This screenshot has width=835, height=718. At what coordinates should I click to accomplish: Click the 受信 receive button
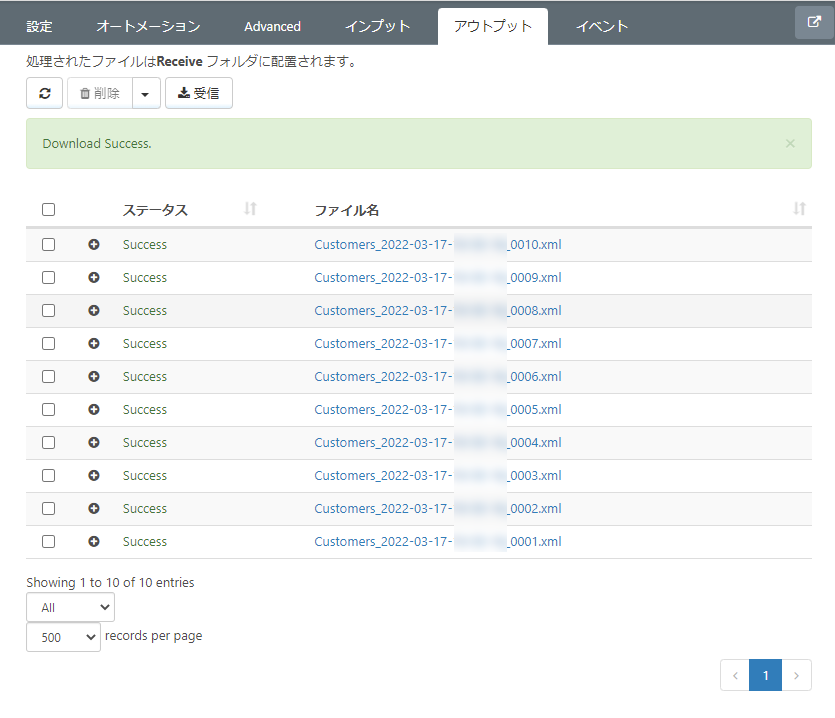click(x=199, y=93)
